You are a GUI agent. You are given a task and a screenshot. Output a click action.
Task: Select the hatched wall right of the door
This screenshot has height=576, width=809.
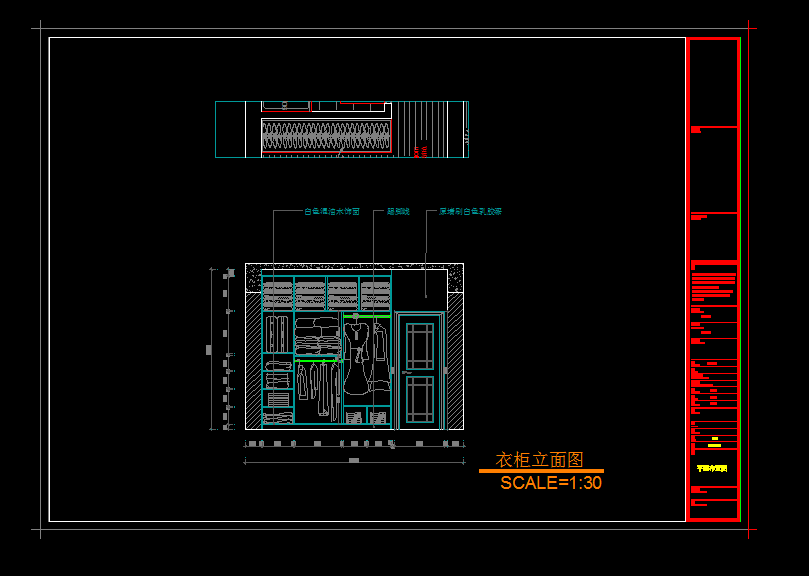(455, 360)
